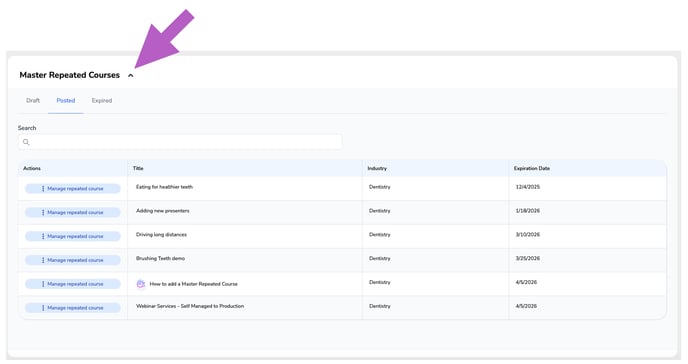The width and height of the screenshot is (688, 364).
Task: Click the Expiration Date column header
Action: [532, 168]
